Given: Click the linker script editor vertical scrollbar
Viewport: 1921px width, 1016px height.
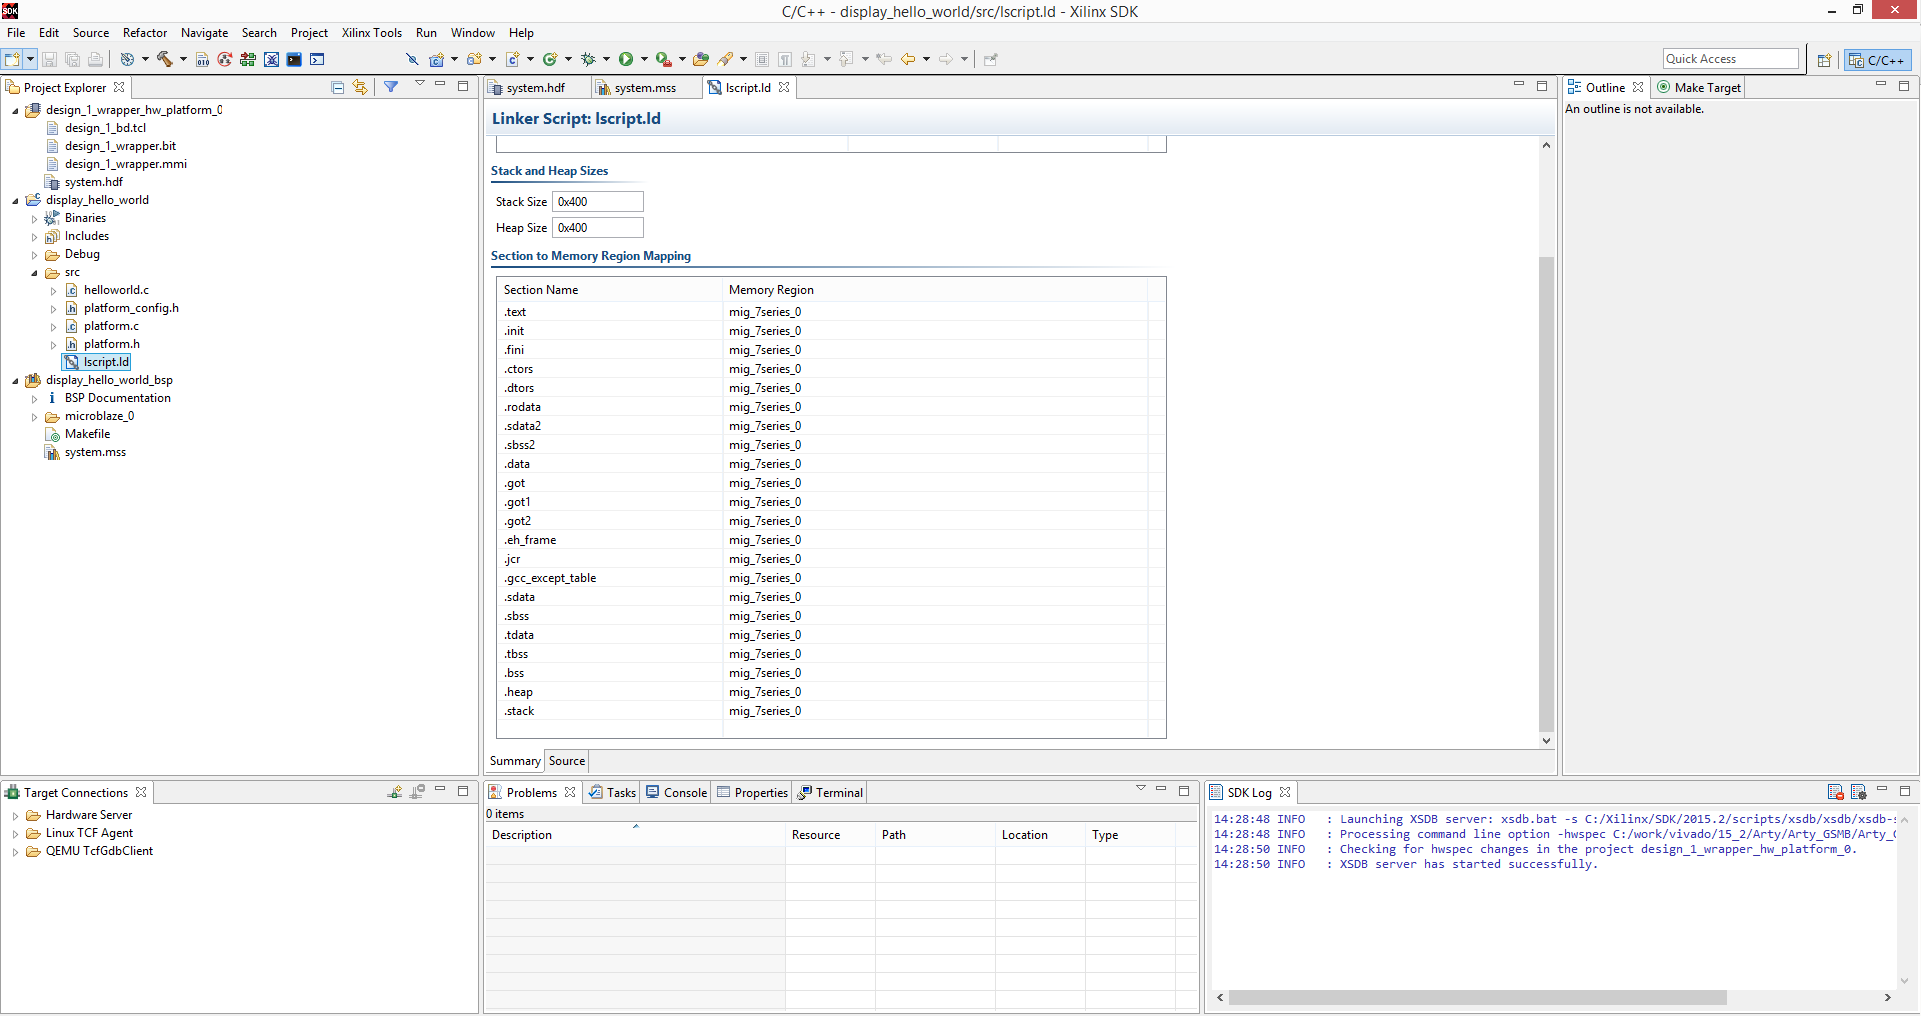Looking at the screenshot, I should click(1546, 494).
